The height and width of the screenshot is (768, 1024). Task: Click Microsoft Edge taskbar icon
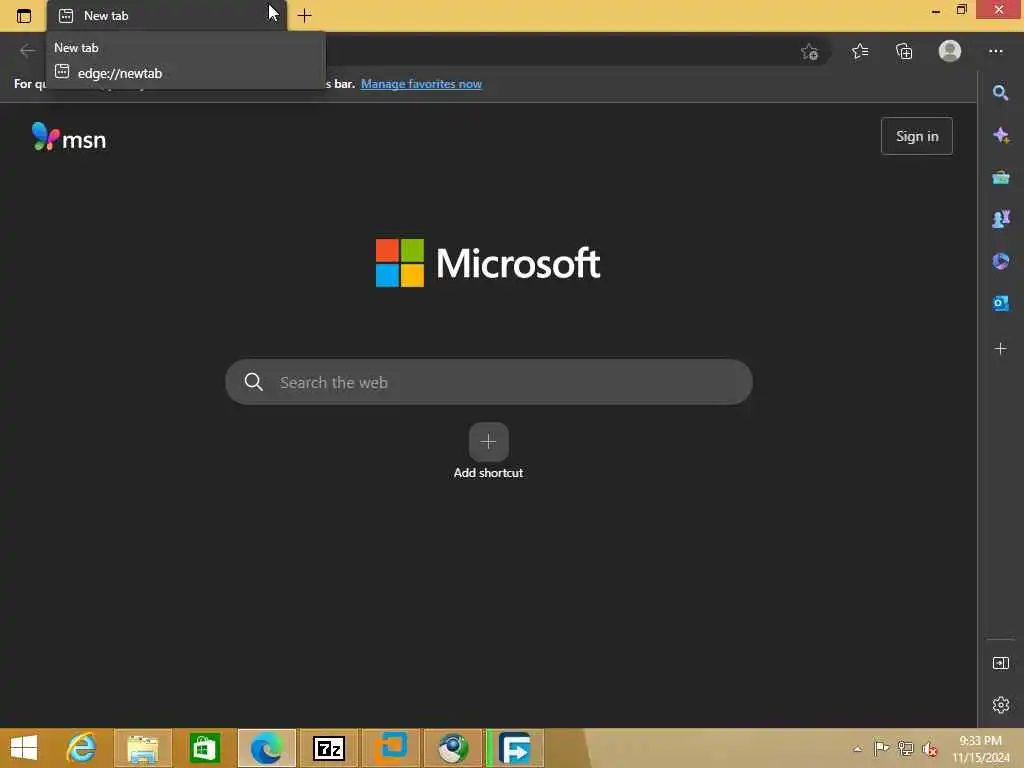[266, 748]
